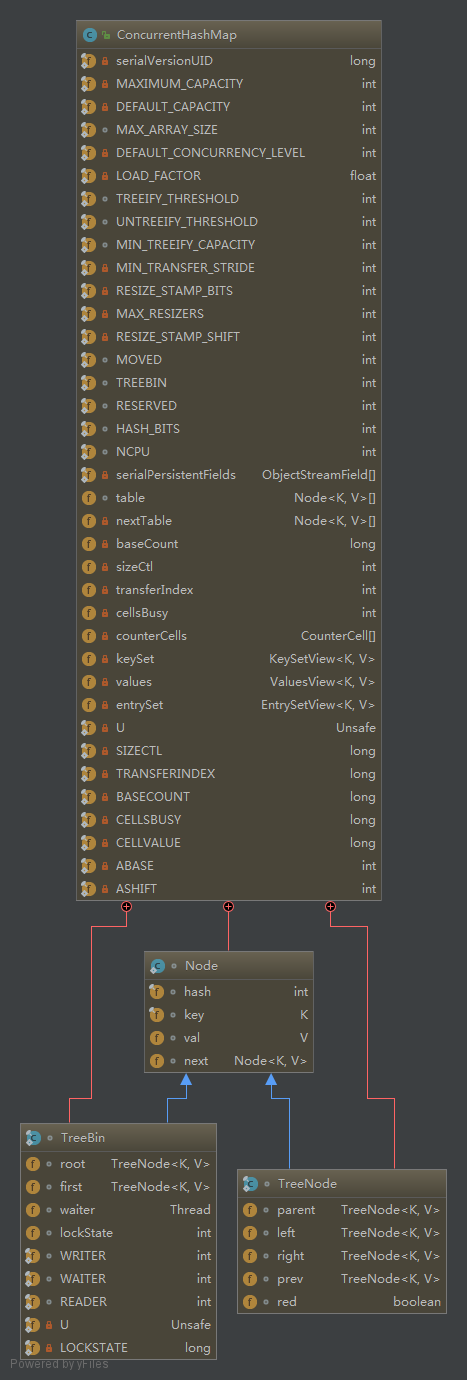This screenshot has height=1380, width=467.
Task: Select the MAX_RESIZERS field row
Action: point(229,314)
